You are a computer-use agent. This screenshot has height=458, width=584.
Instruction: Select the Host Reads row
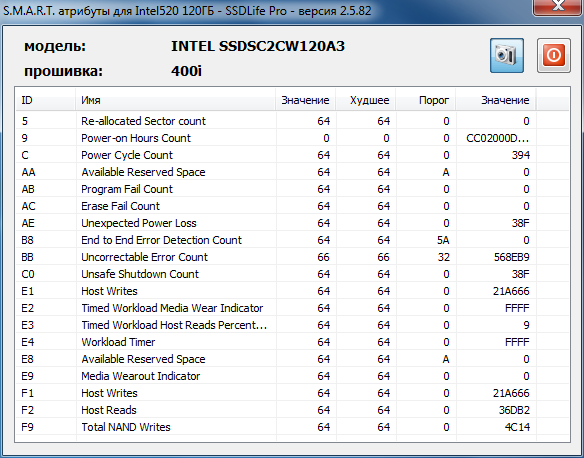coord(292,410)
